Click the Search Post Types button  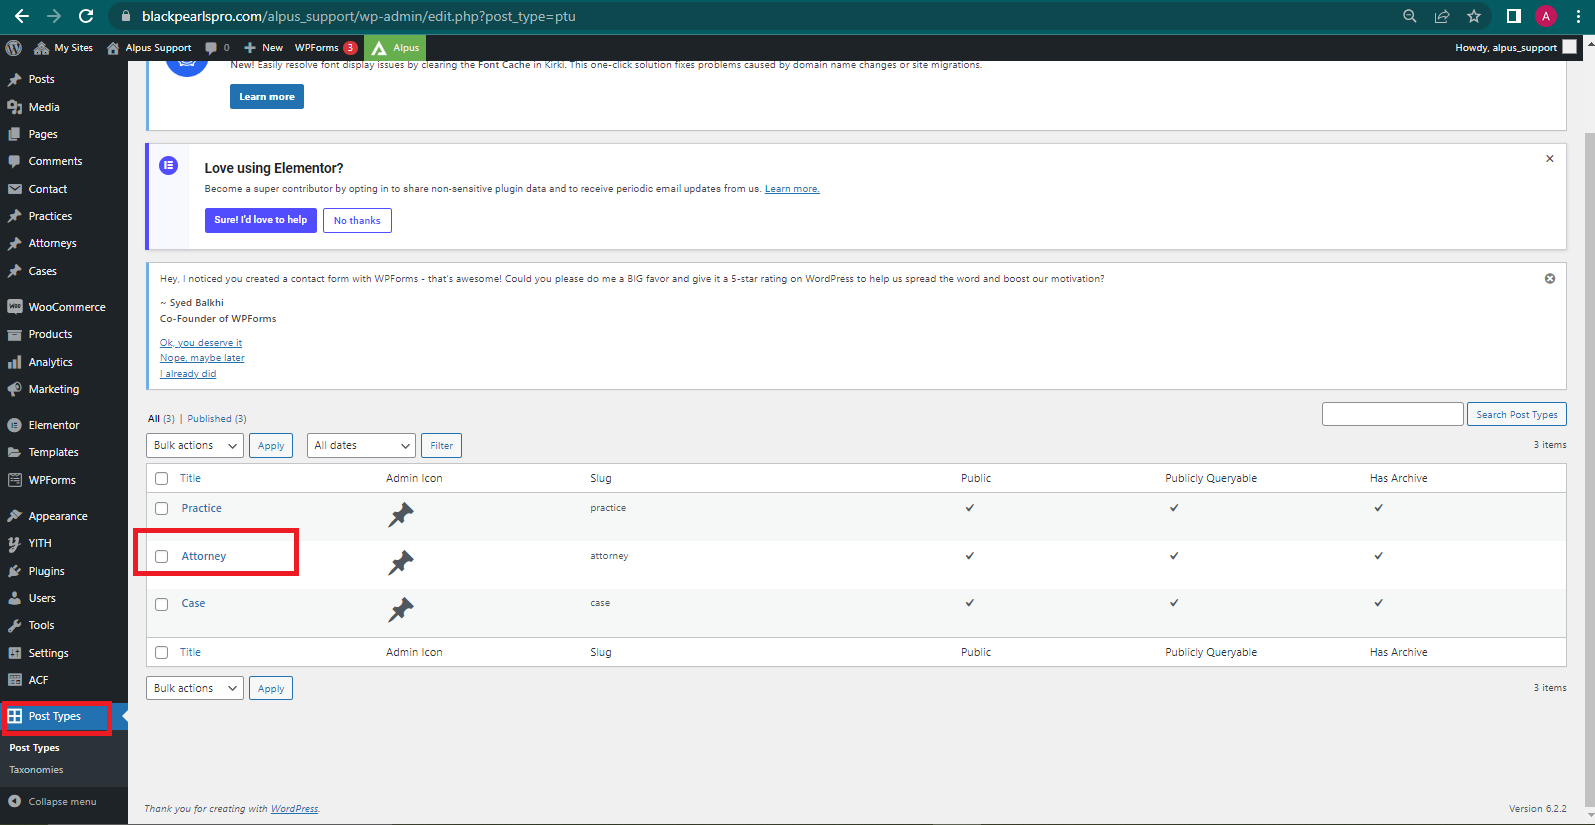tap(1516, 414)
